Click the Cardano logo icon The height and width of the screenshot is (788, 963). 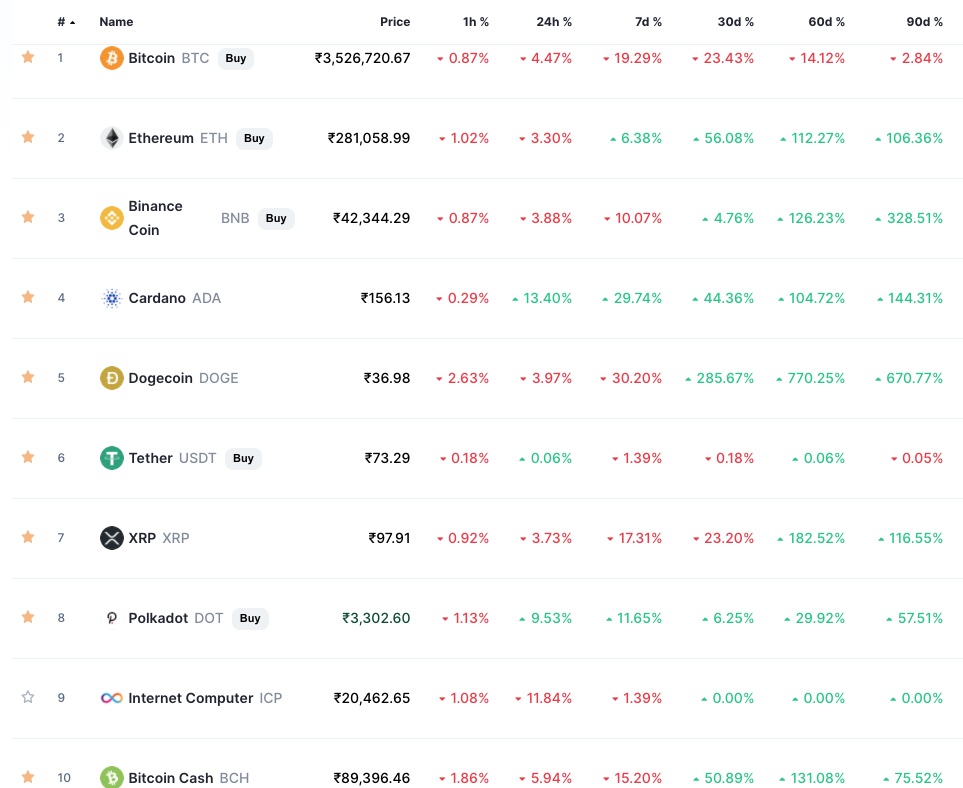[112, 298]
